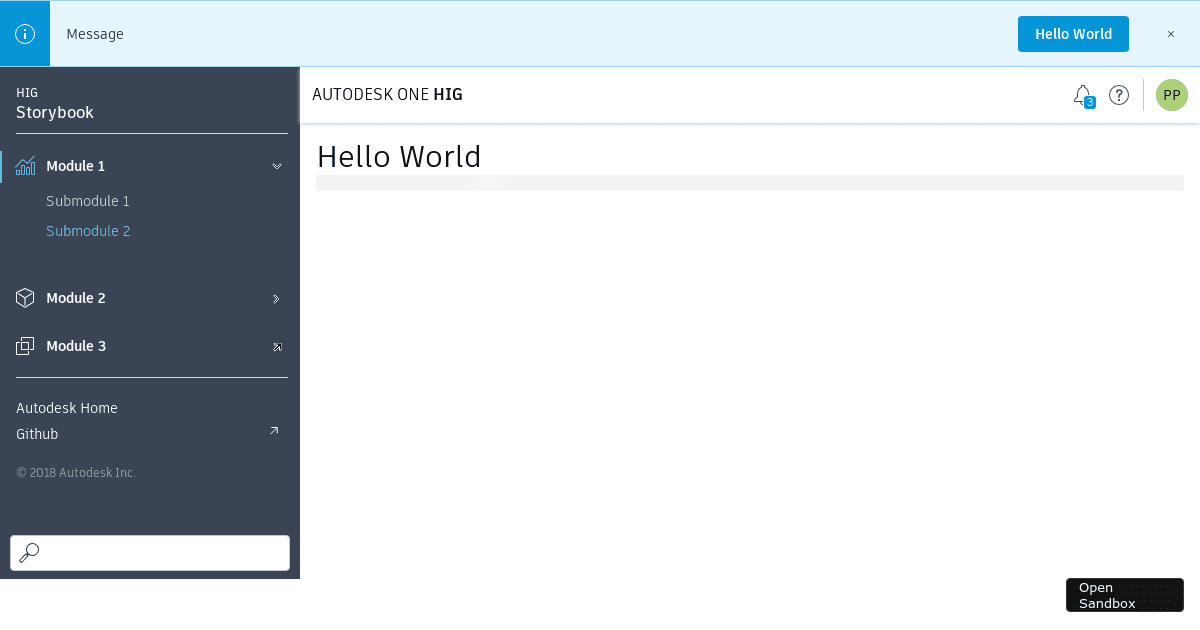The width and height of the screenshot is (1200, 630).
Task: Click the Module 2 cube icon
Action: click(x=26, y=298)
